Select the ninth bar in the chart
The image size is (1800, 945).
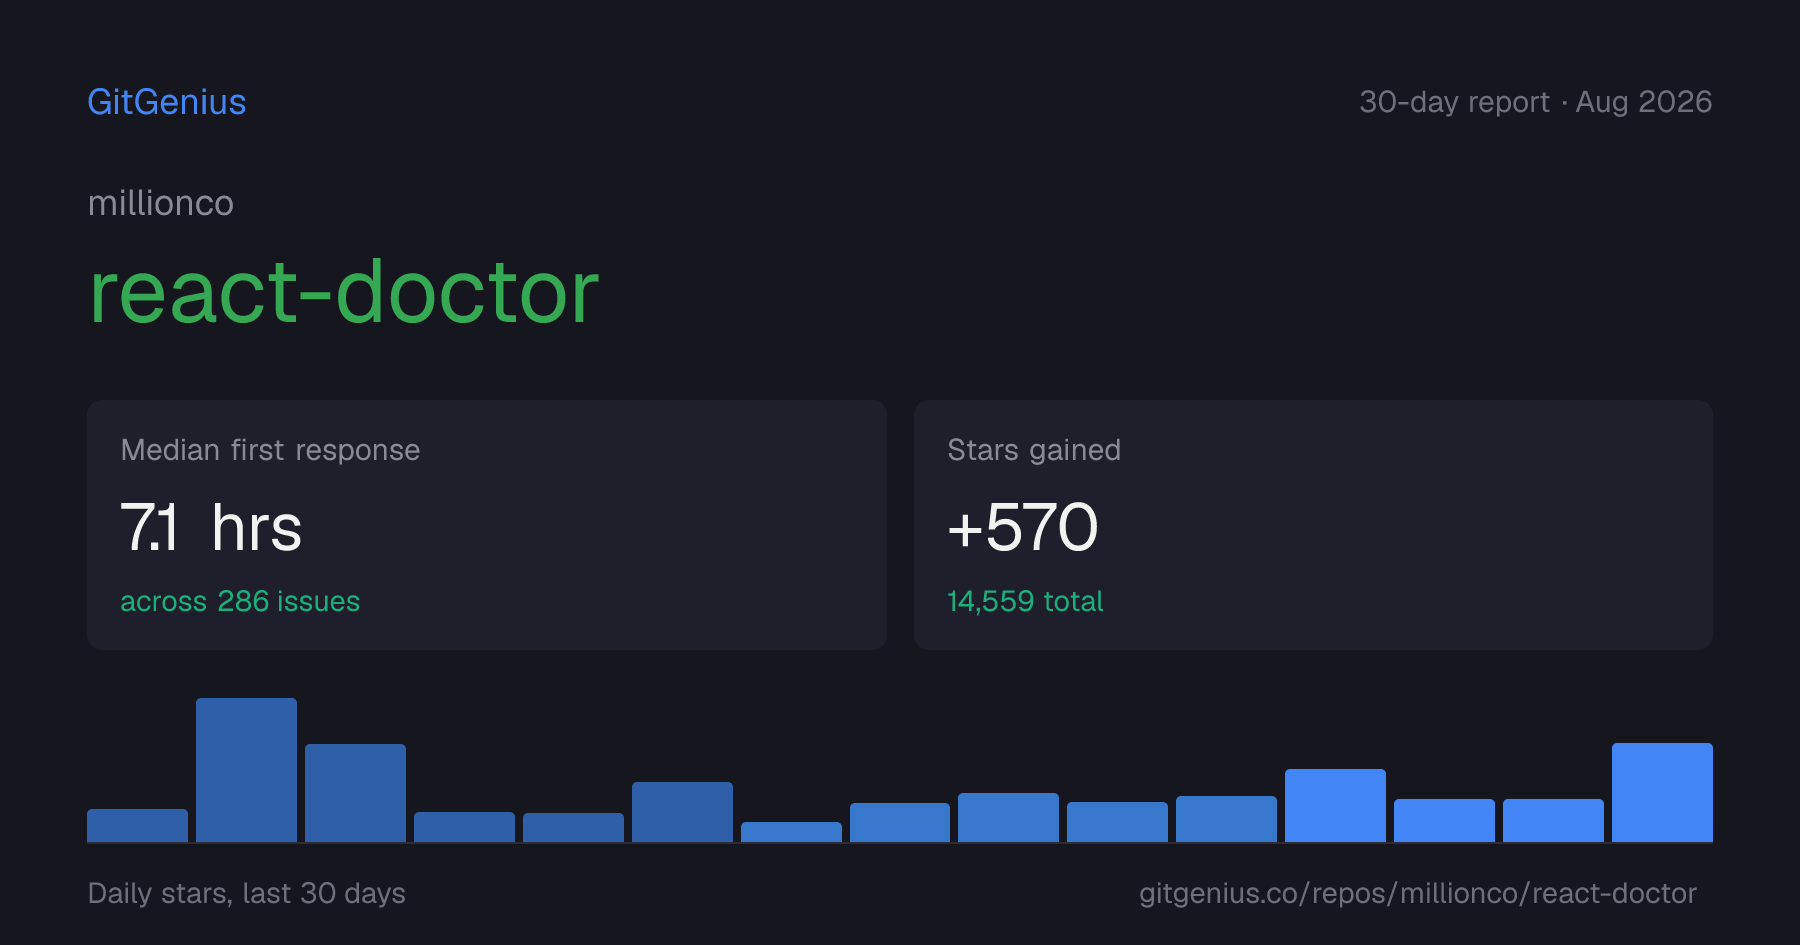click(1008, 817)
